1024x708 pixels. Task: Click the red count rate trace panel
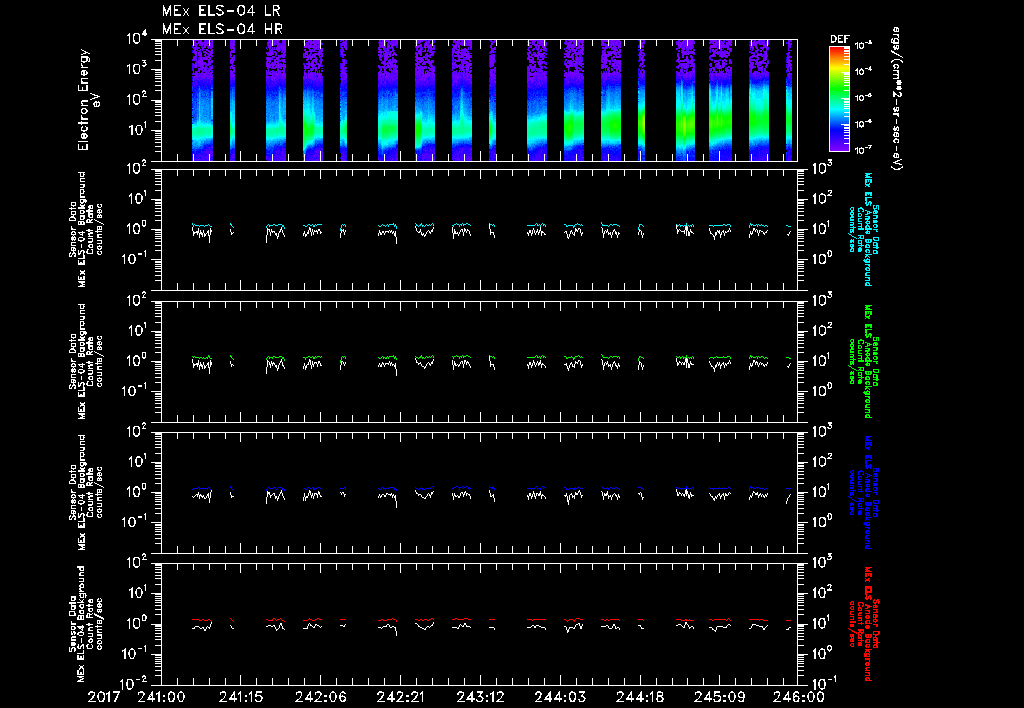[x=479, y=624]
